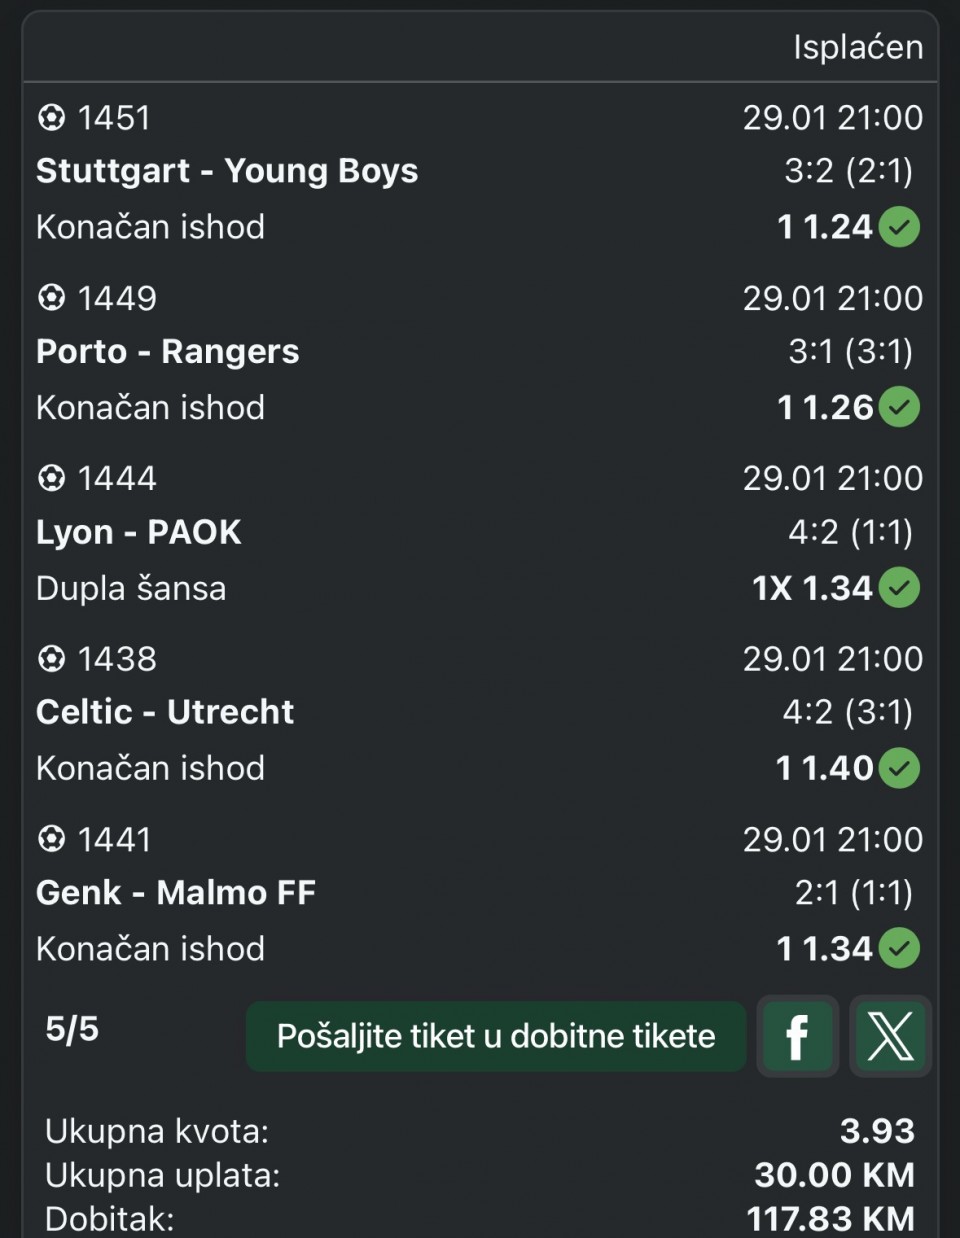Click the Facebook share icon
Image resolution: width=960 pixels, height=1238 pixels.
point(797,1036)
